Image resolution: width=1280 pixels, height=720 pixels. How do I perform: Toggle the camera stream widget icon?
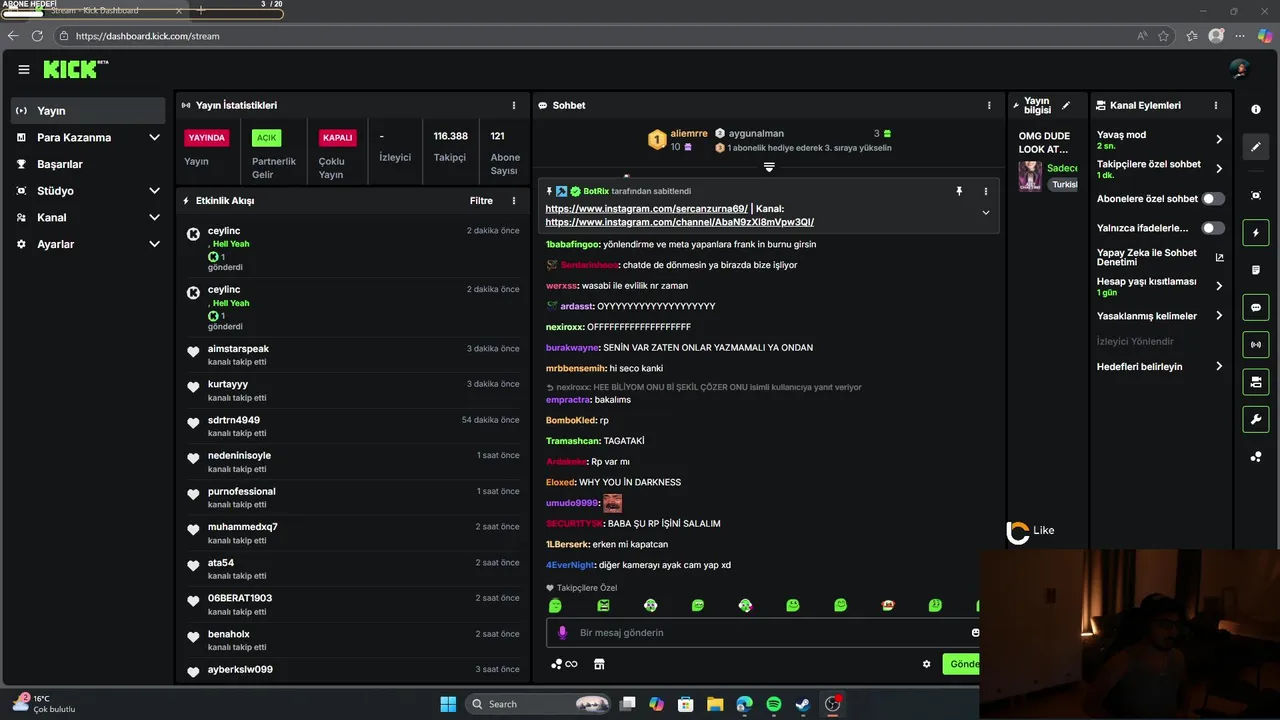coord(1256,382)
